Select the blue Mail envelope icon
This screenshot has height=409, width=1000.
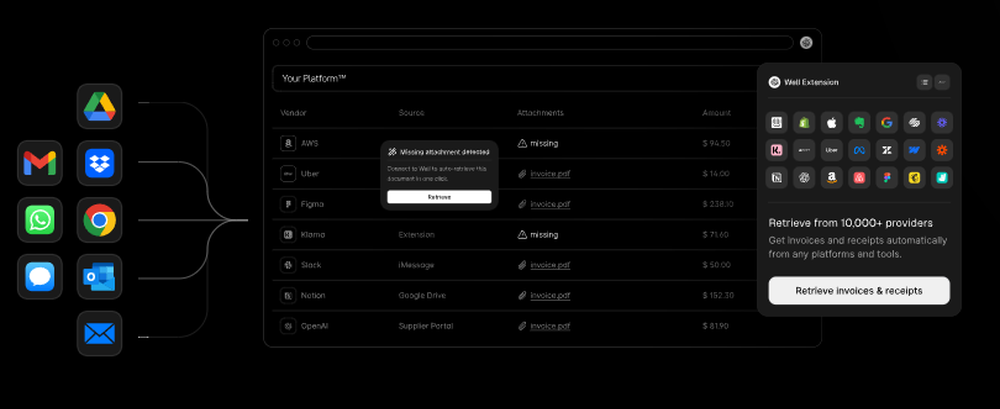click(x=99, y=333)
